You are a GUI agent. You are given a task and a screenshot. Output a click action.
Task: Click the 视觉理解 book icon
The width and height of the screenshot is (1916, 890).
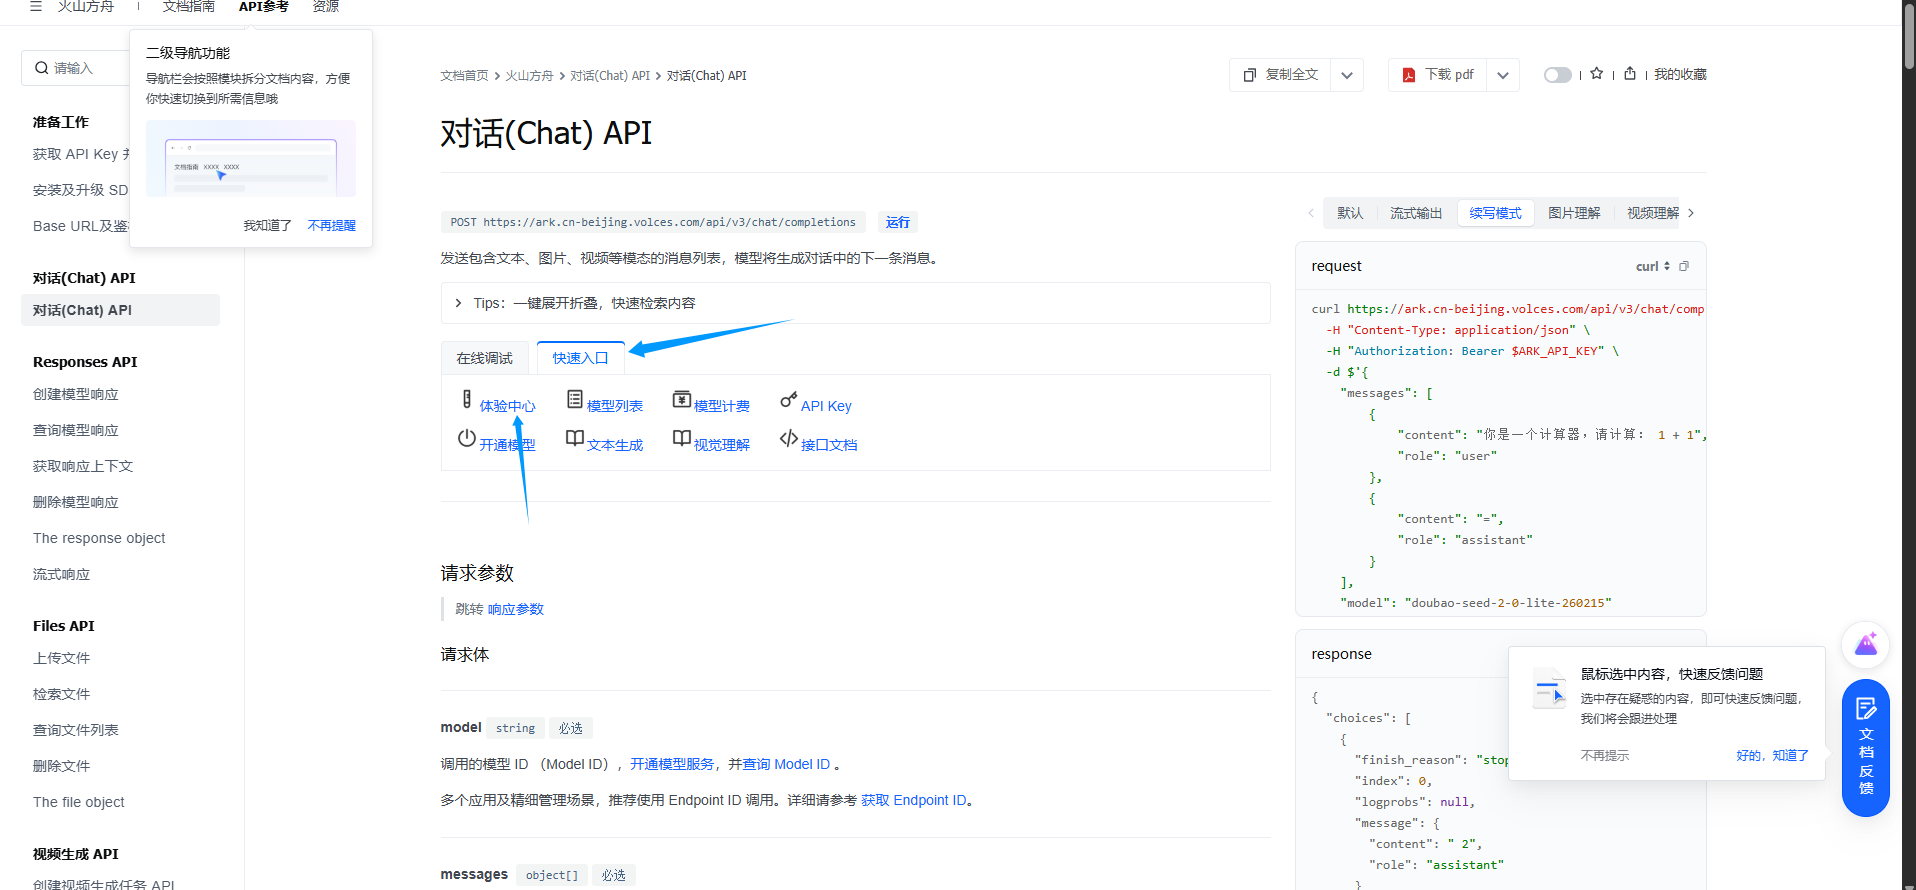tap(682, 438)
